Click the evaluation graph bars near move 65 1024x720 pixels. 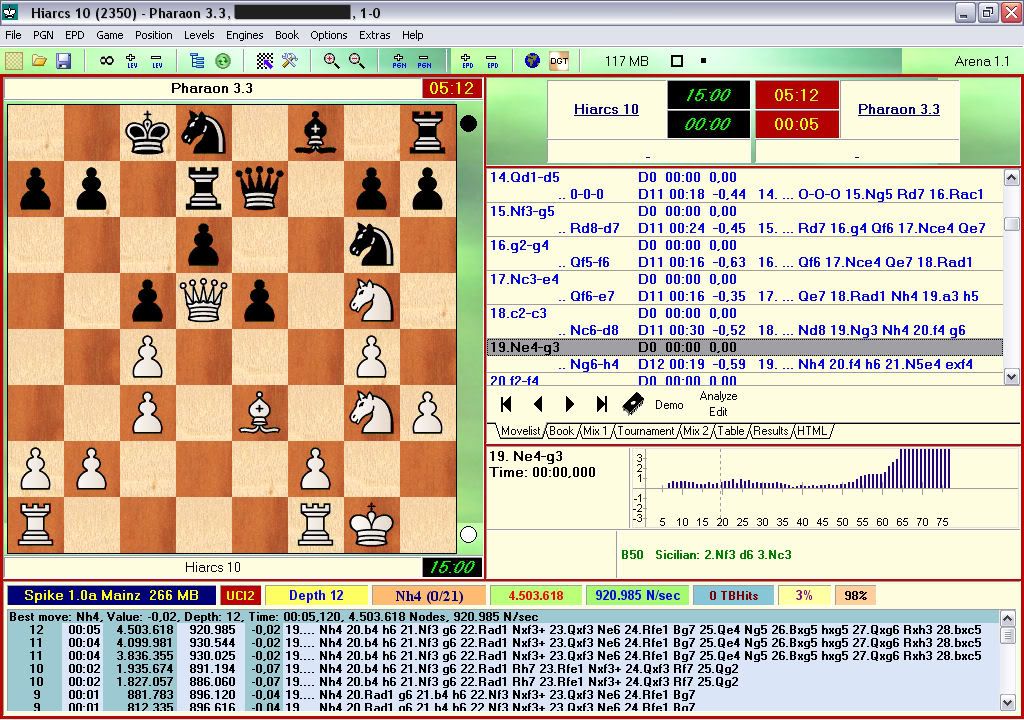pos(902,468)
